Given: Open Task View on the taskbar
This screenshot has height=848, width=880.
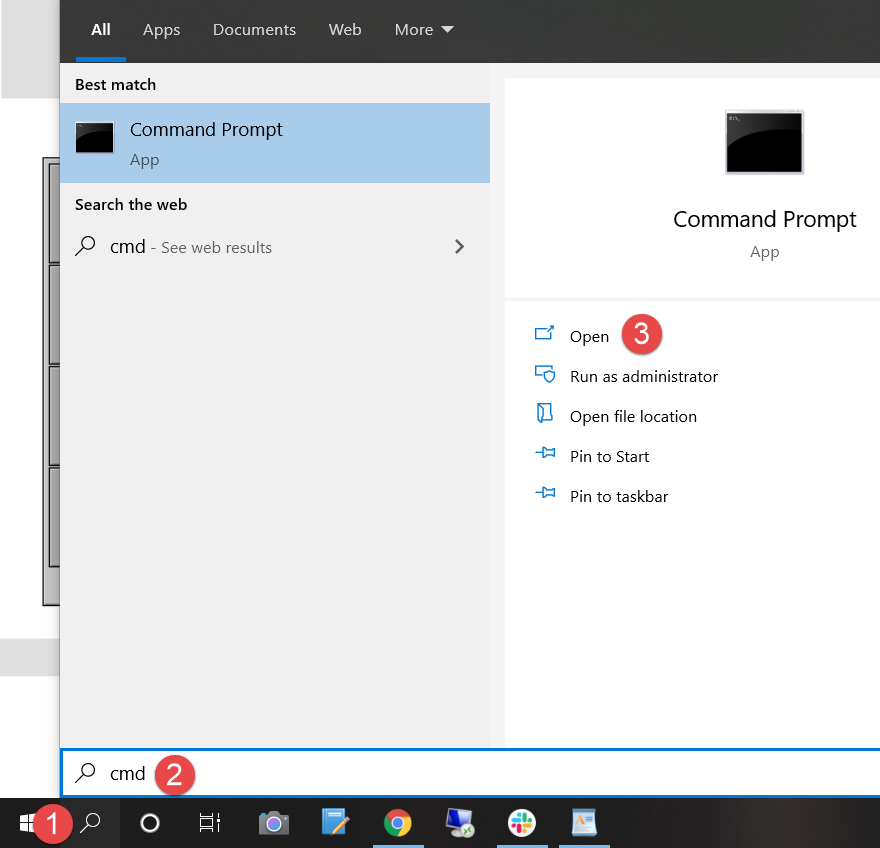Looking at the screenshot, I should coord(209,823).
